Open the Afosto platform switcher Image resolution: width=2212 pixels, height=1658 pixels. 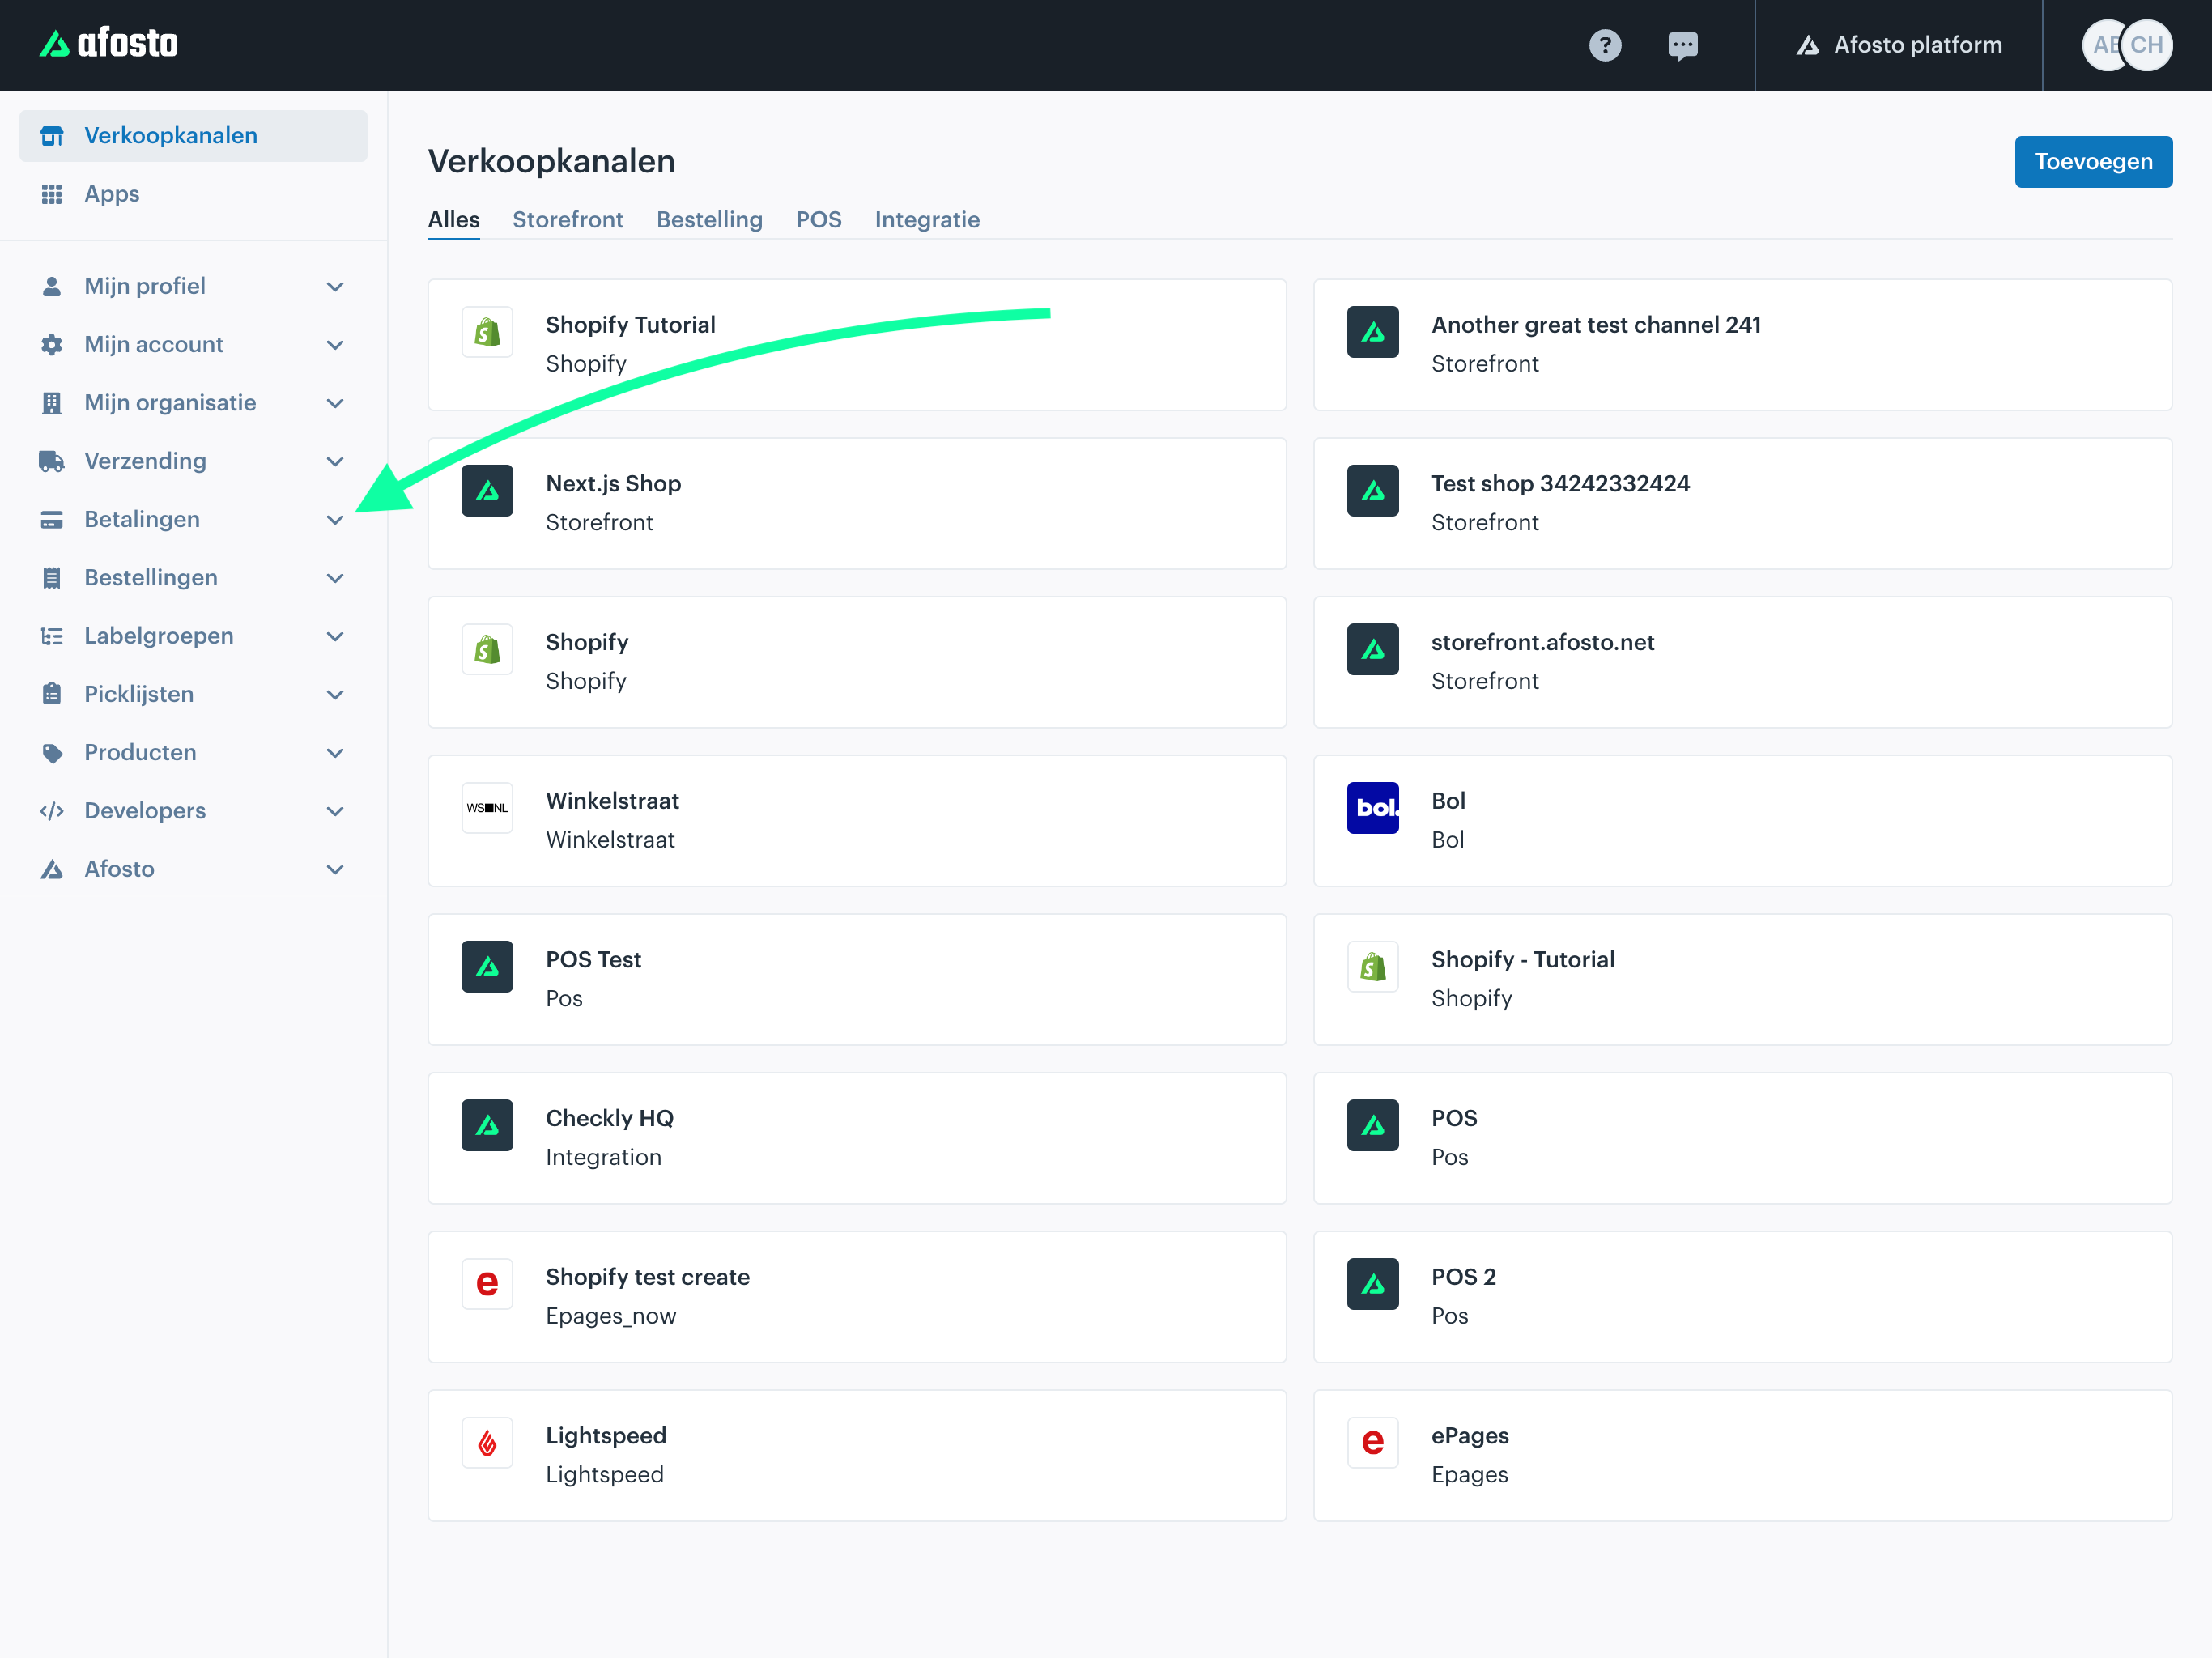[1898, 45]
